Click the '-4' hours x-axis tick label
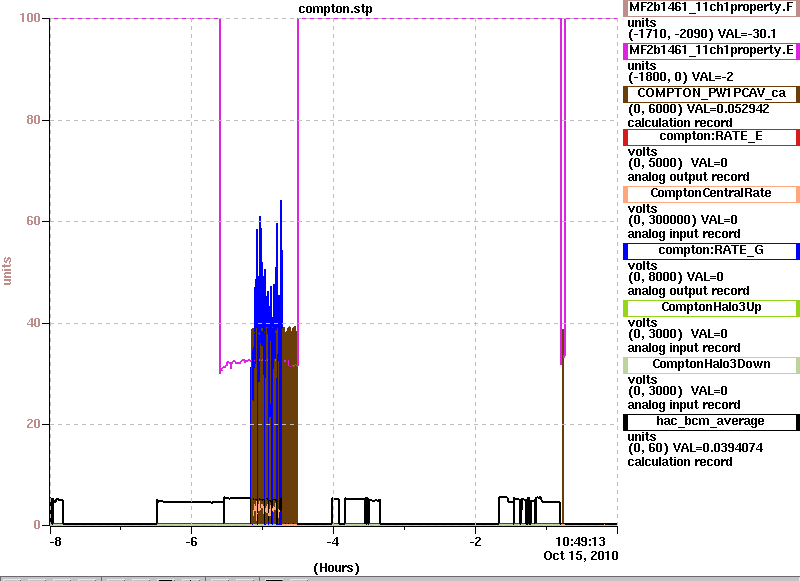Viewport: 800px width, 581px height. click(x=333, y=541)
